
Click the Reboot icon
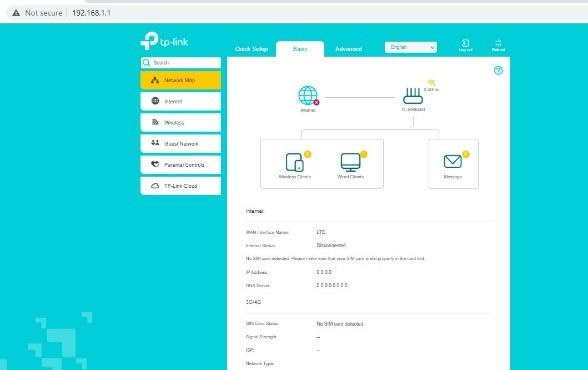point(498,45)
